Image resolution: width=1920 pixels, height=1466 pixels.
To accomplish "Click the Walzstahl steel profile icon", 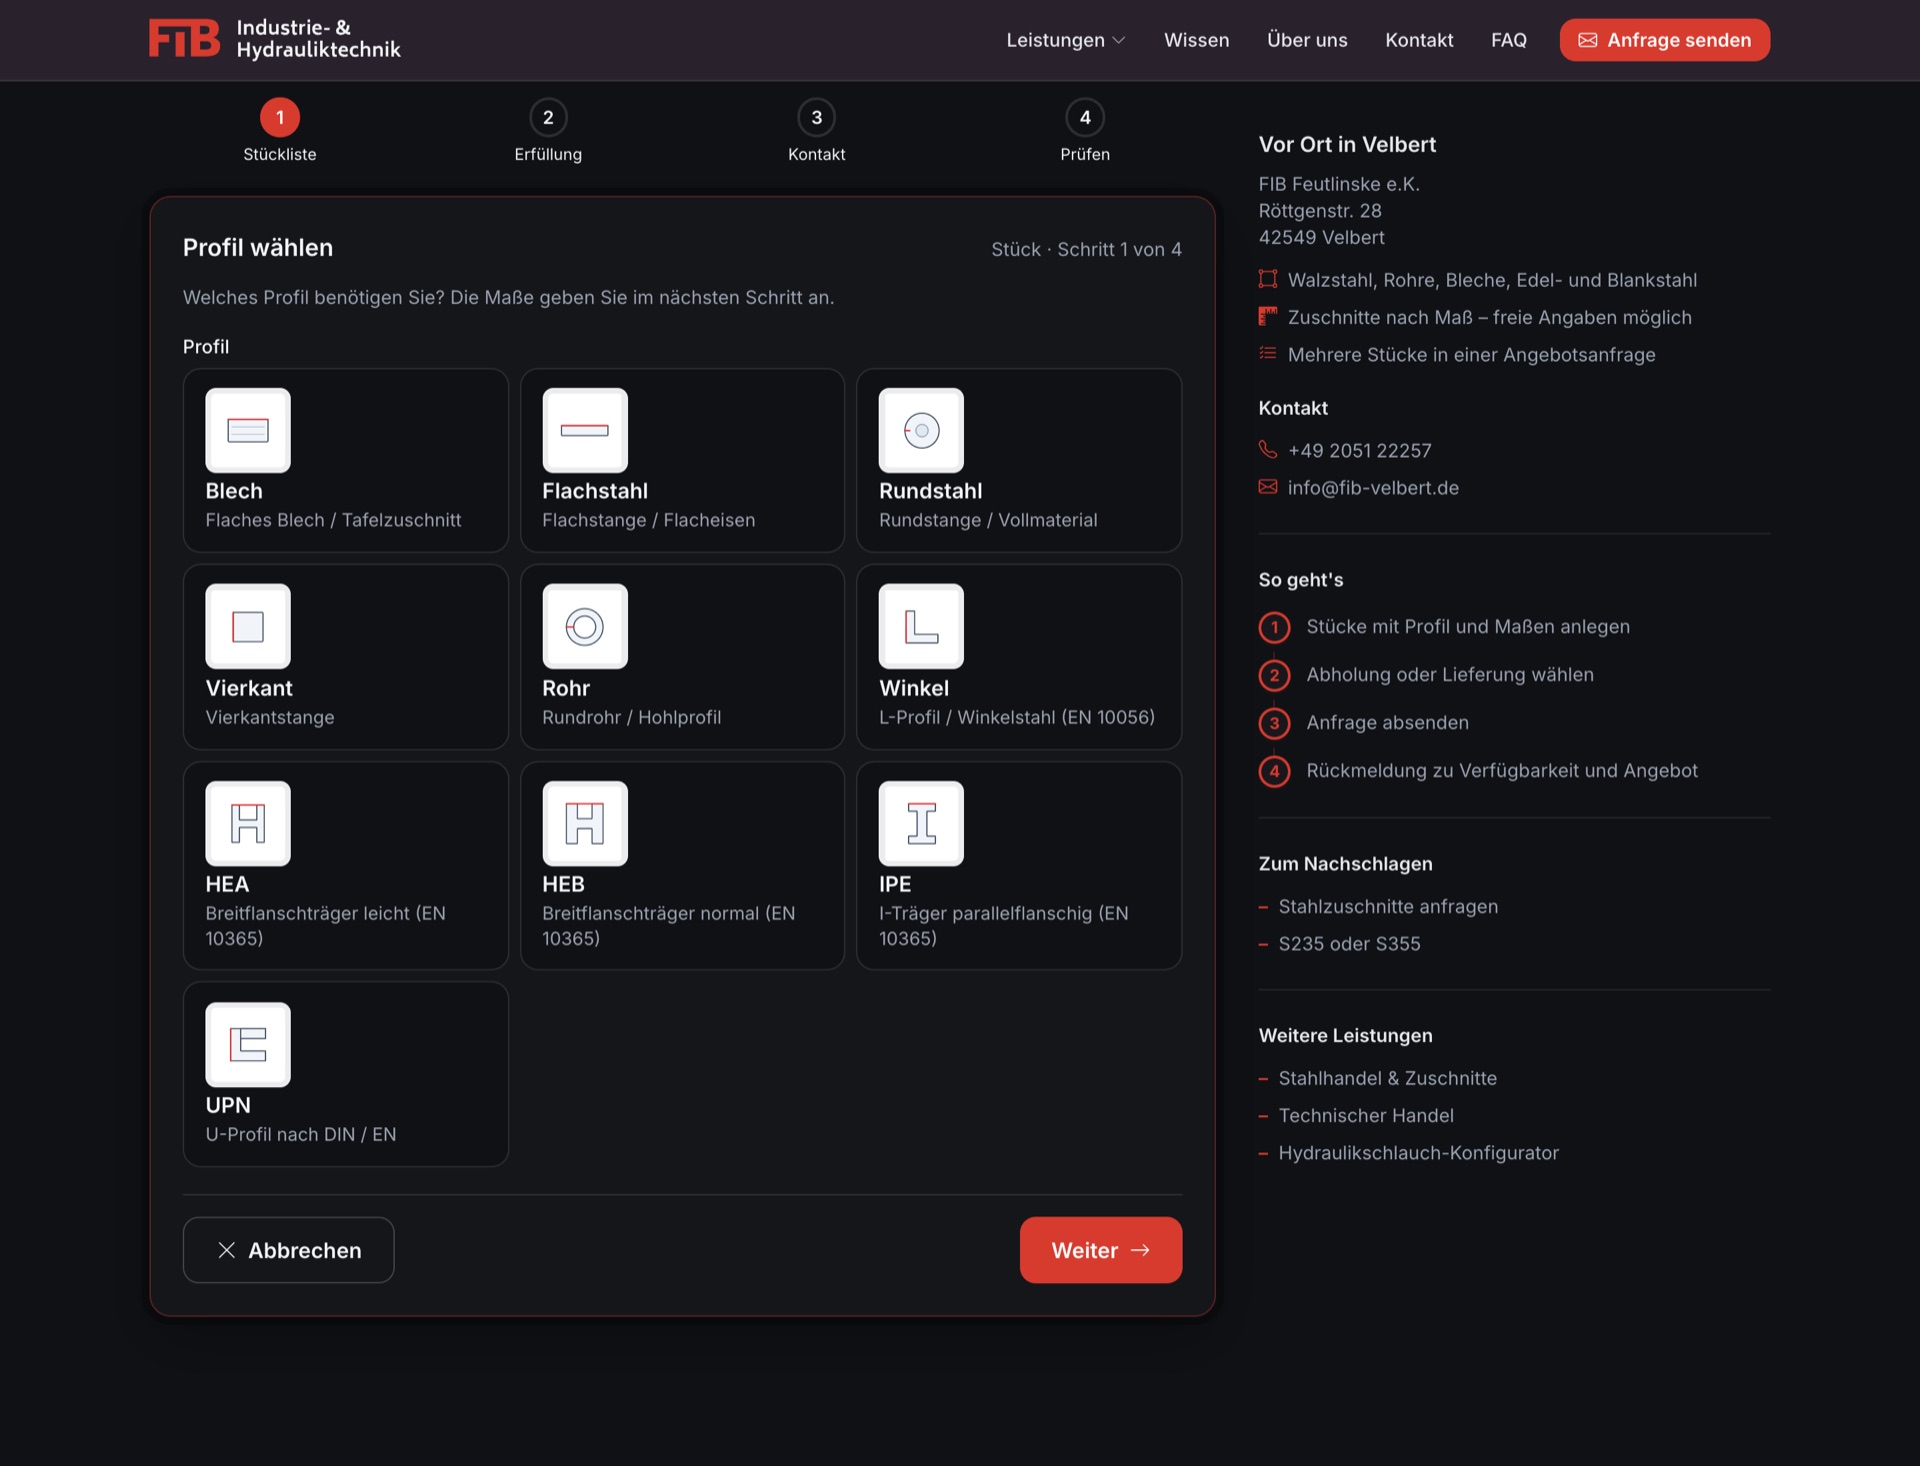I will [x=1268, y=279].
